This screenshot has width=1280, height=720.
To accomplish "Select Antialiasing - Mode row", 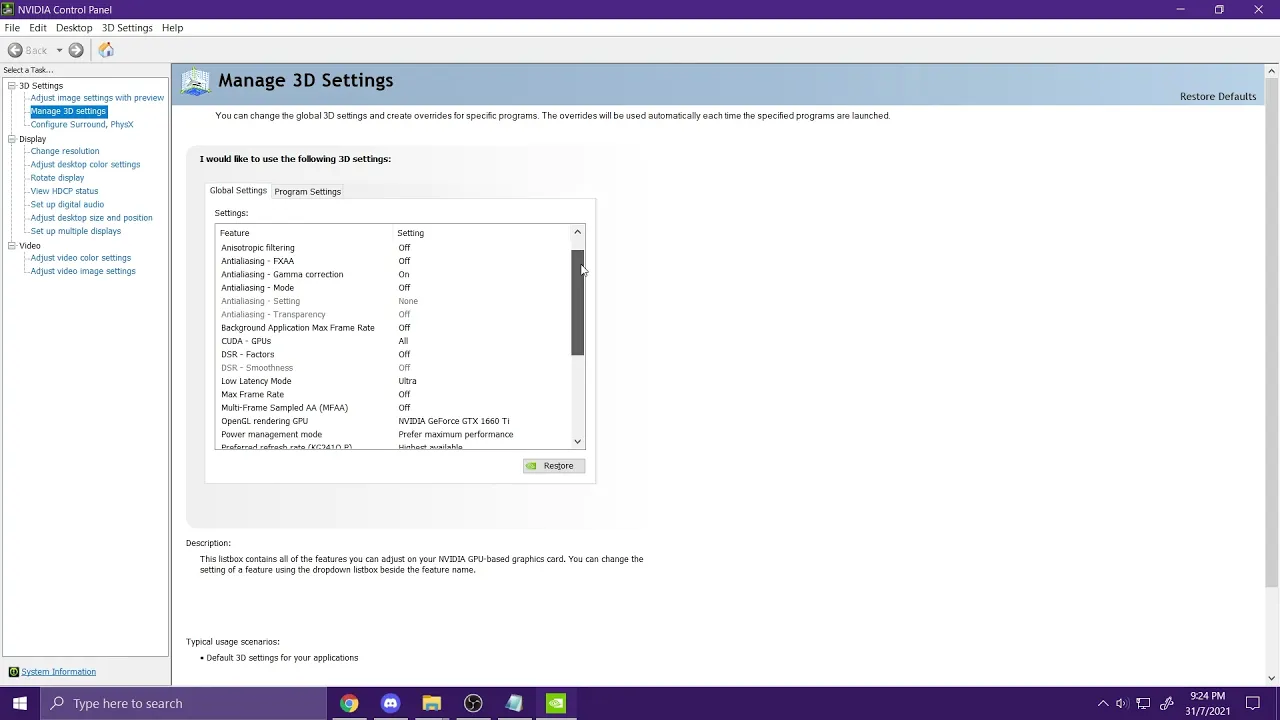I will [392, 288].
